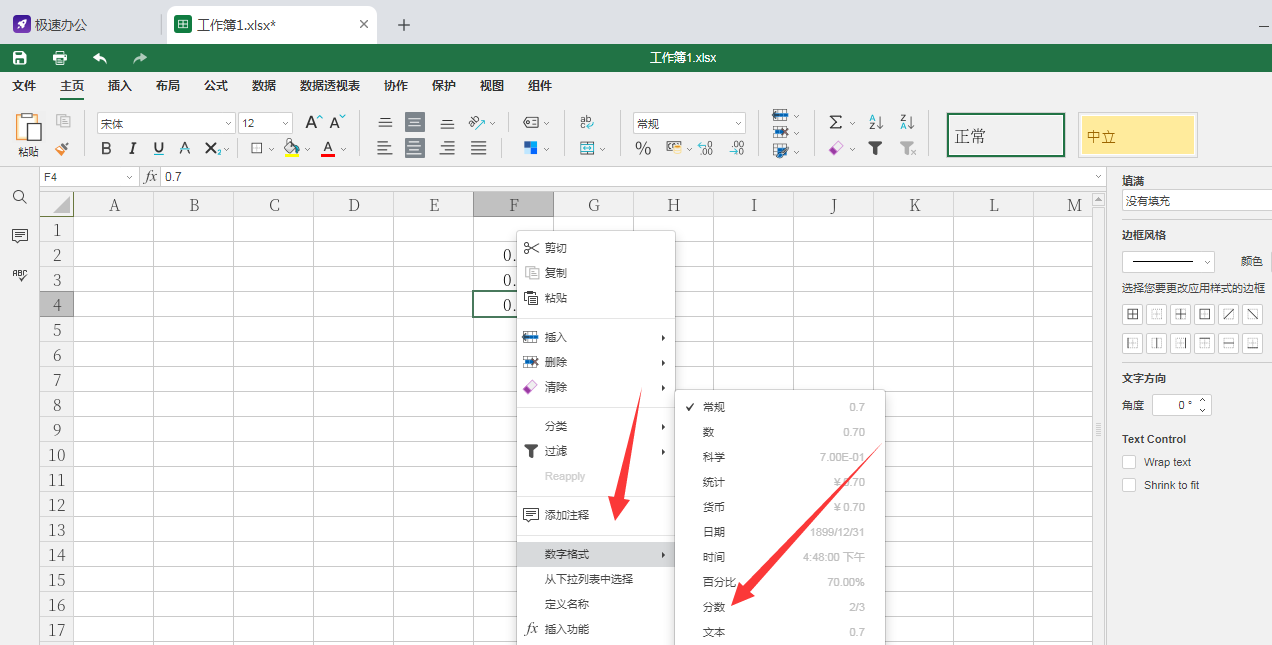The image size is (1272, 645).
Task: Undo the last action
Action: coord(100,58)
